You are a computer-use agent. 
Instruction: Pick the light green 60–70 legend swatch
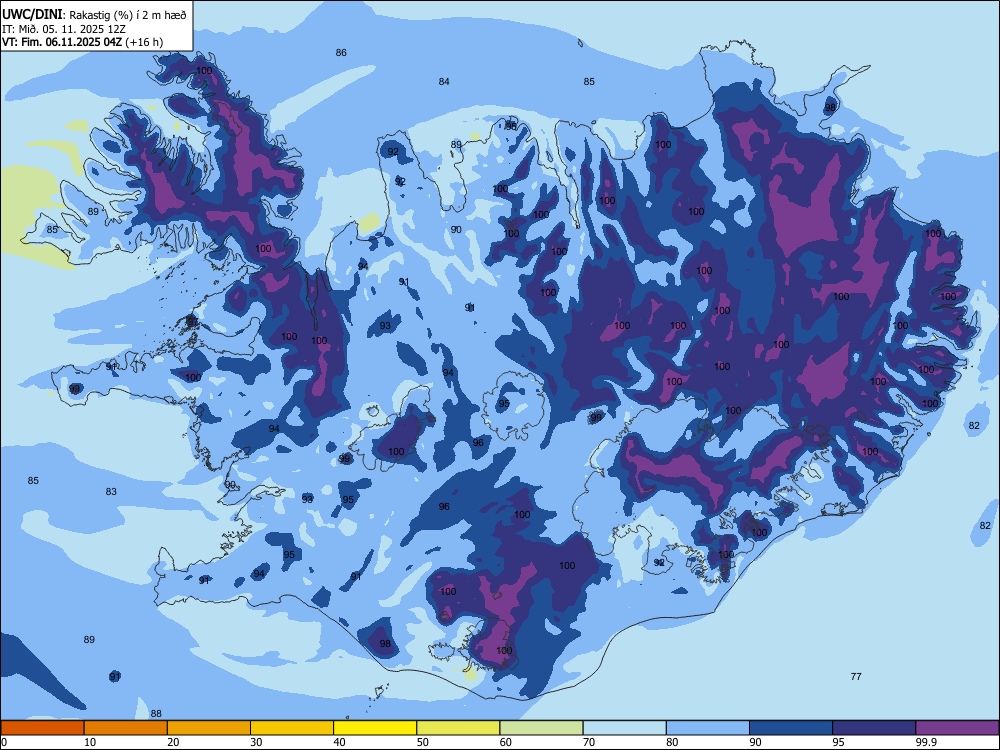(541, 728)
